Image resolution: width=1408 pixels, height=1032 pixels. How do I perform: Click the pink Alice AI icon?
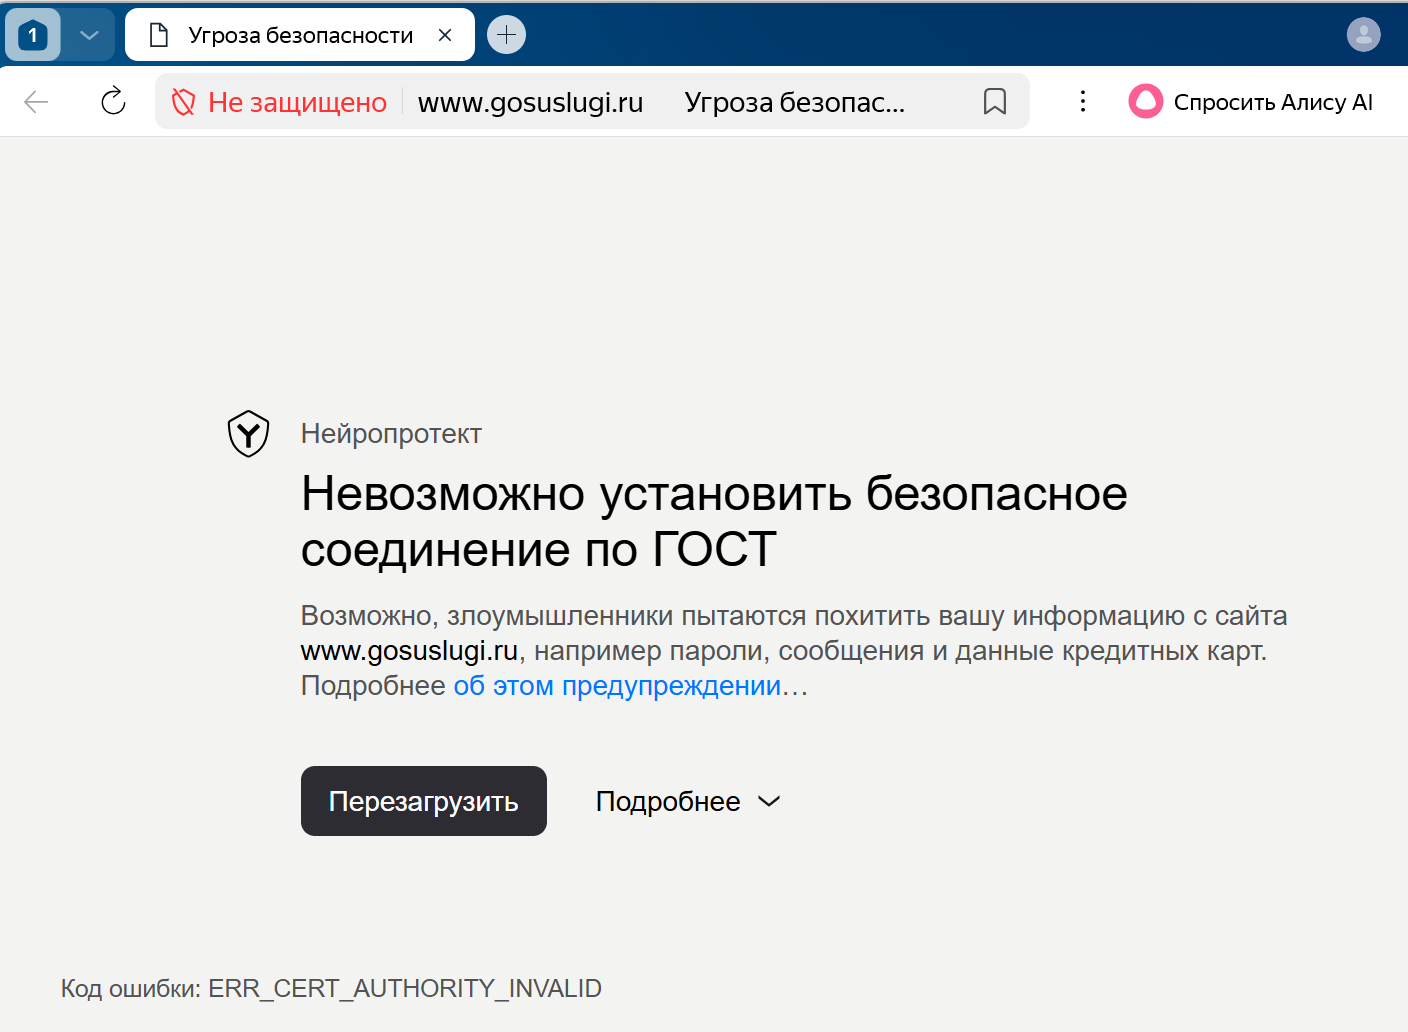tap(1146, 101)
